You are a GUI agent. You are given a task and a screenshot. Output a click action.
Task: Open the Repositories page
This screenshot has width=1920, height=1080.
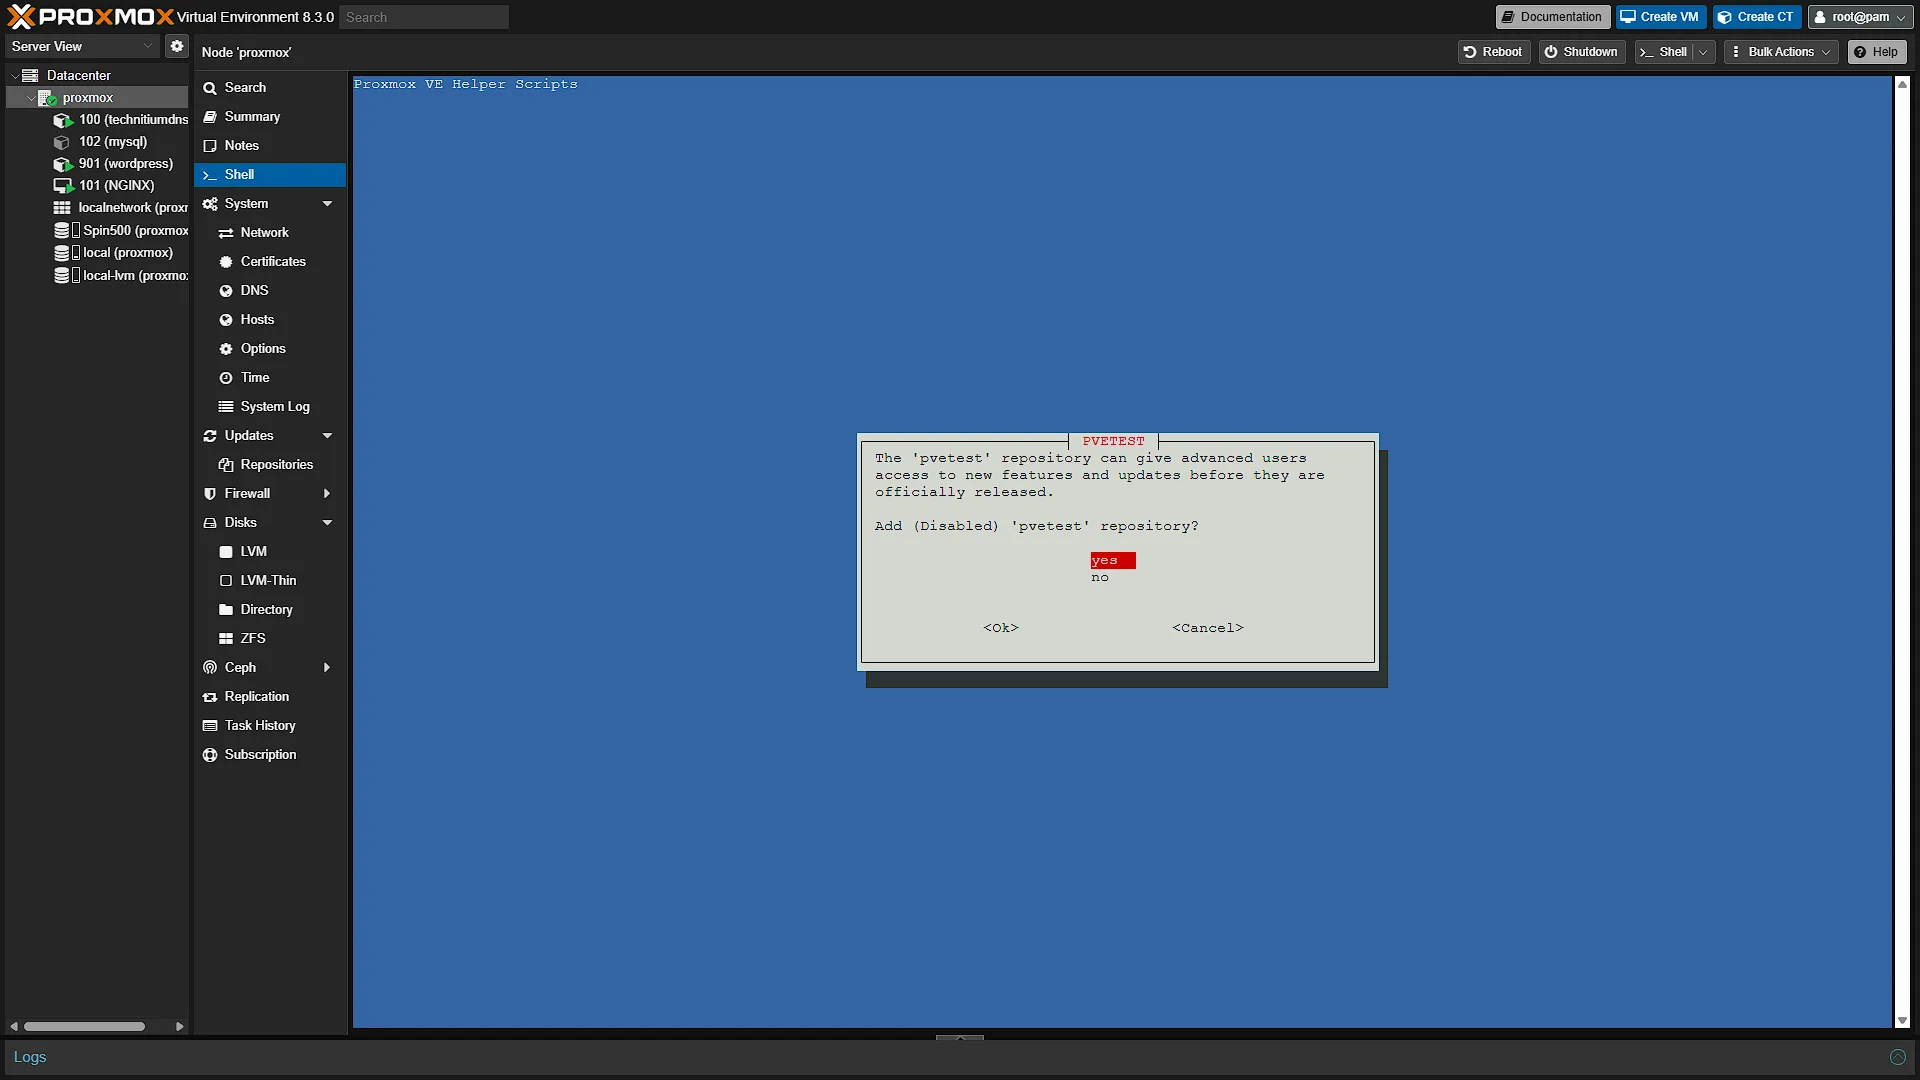click(x=276, y=465)
